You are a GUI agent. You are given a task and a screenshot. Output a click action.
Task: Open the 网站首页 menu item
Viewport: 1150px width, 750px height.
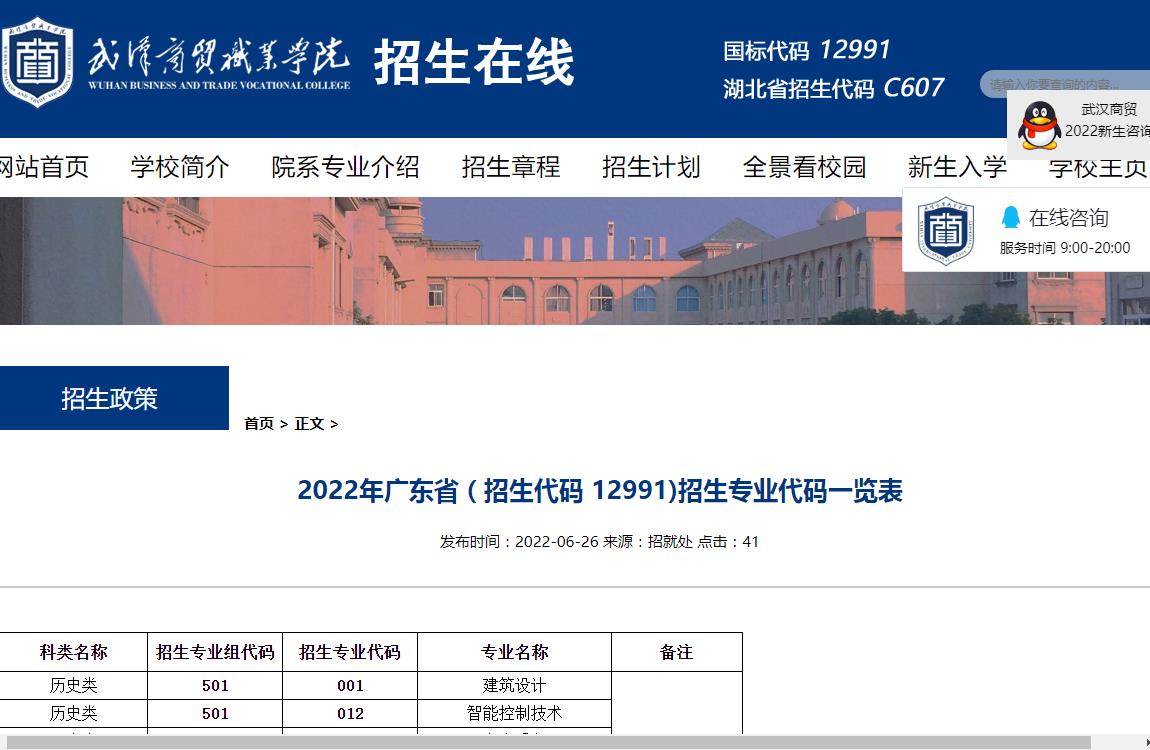click(x=43, y=167)
